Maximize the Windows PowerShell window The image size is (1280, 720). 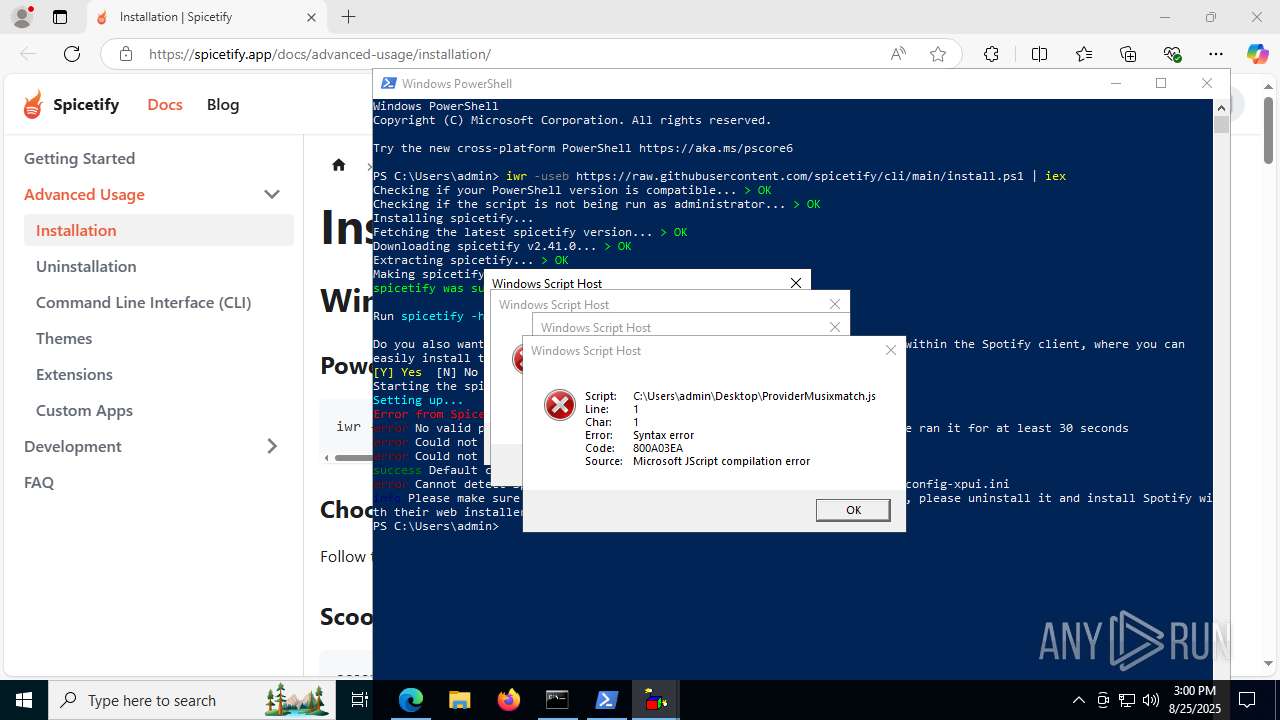[1161, 83]
